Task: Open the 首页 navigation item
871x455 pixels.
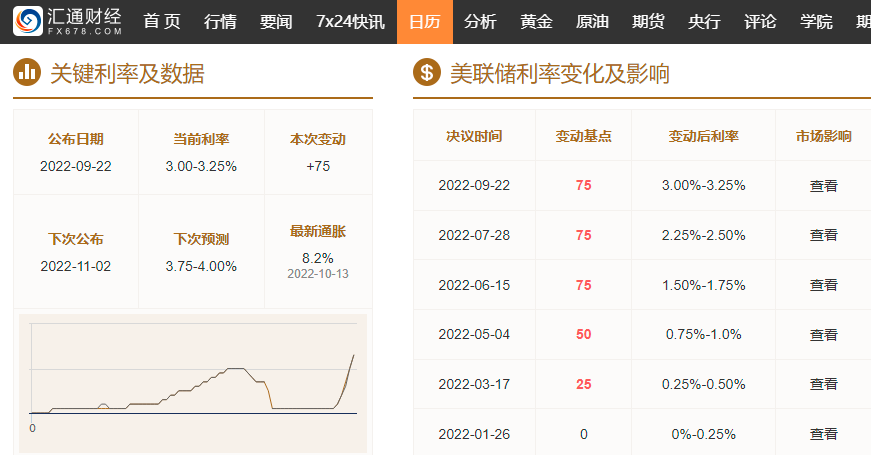Action: 162,22
